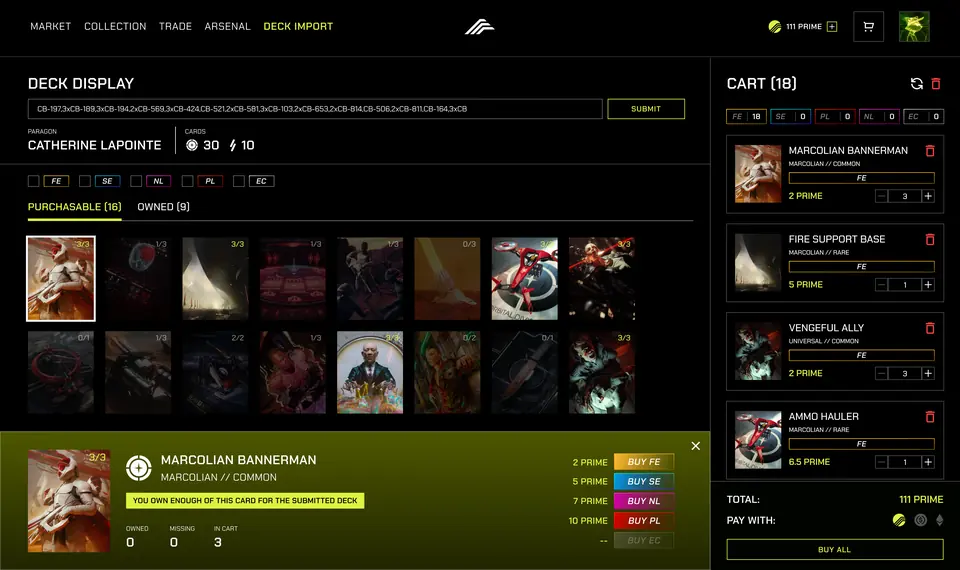The width and height of the screenshot is (960, 570).
Task: Click the '111 PRIME' balance in header
Action: (803, 26)
